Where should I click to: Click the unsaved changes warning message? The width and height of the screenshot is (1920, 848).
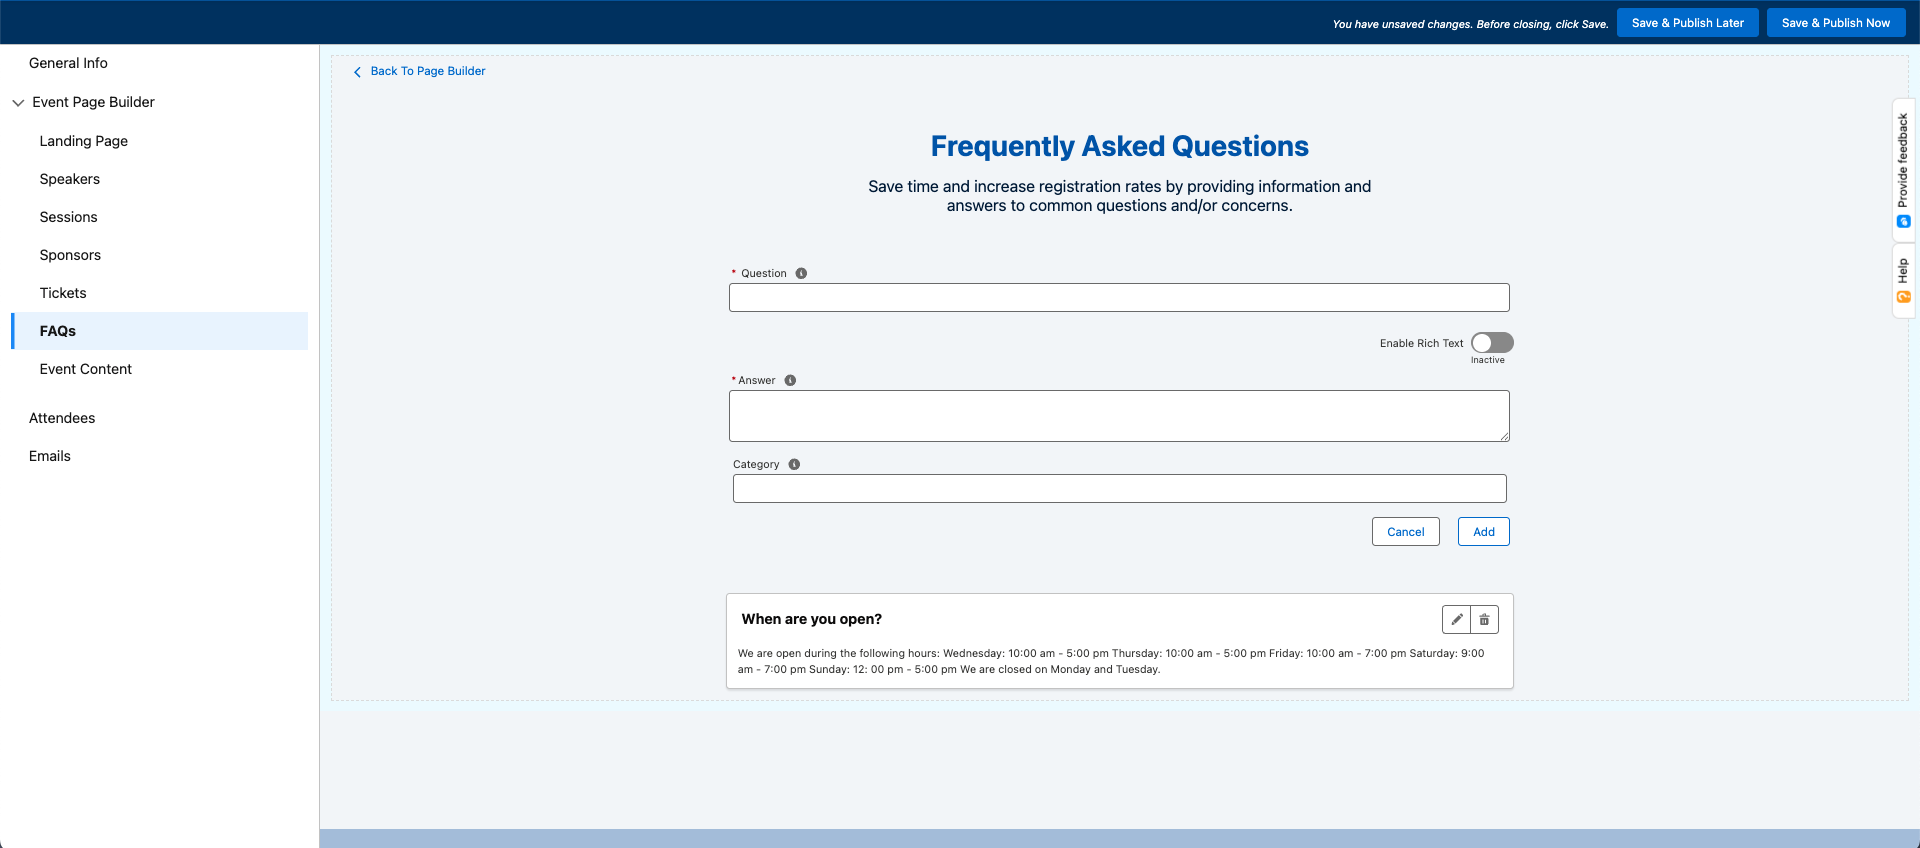1470,24
